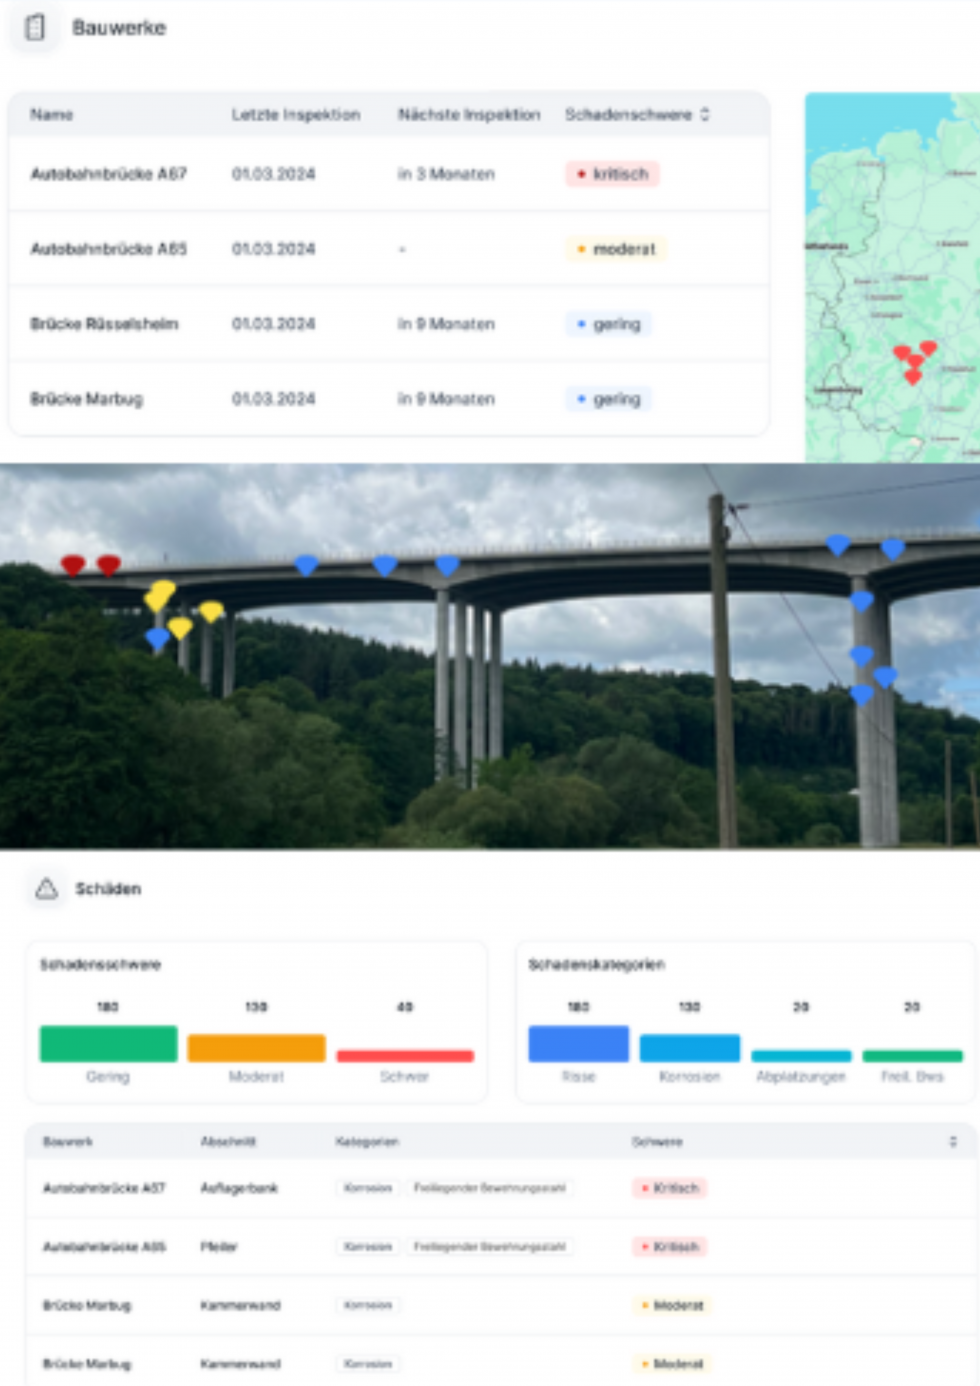Select rightmost blue marker on bridge deck

pos(892,548)
